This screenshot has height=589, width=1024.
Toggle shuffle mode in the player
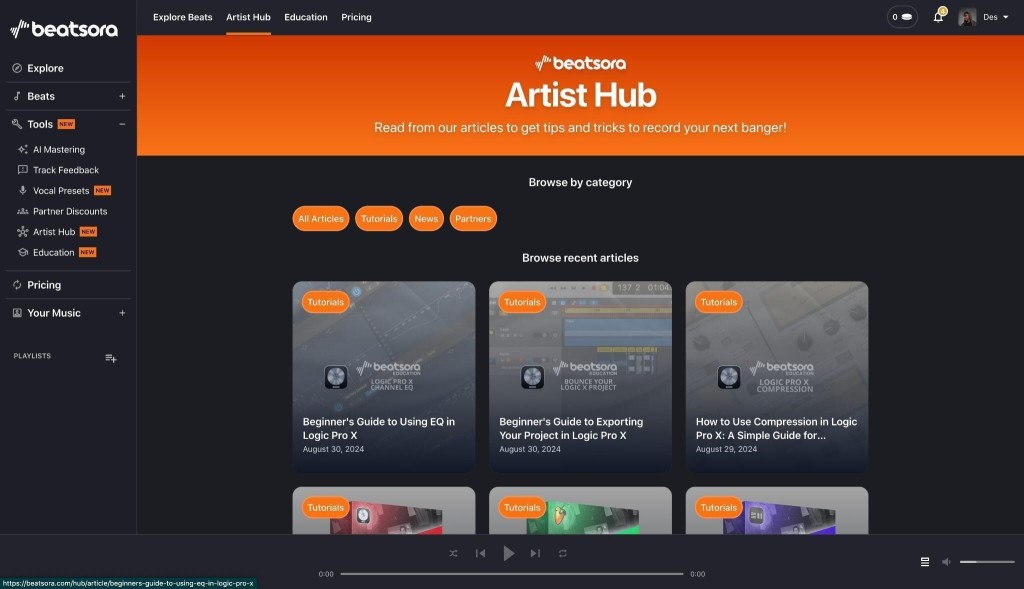(x=453, y=553)
